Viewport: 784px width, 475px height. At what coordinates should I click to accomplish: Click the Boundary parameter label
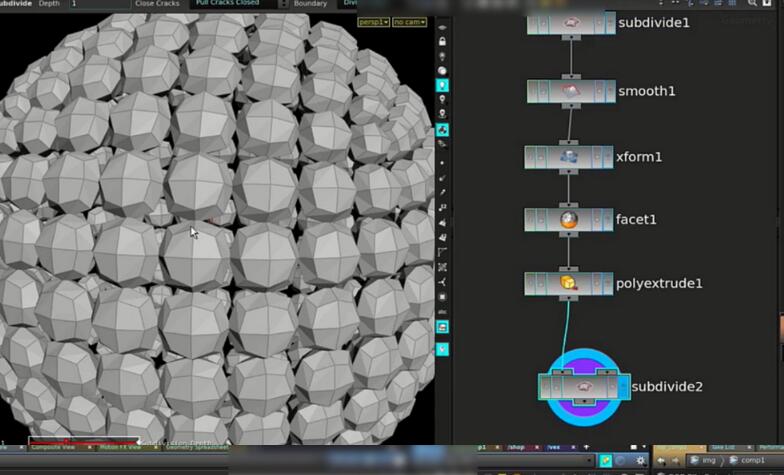point(310,4)
